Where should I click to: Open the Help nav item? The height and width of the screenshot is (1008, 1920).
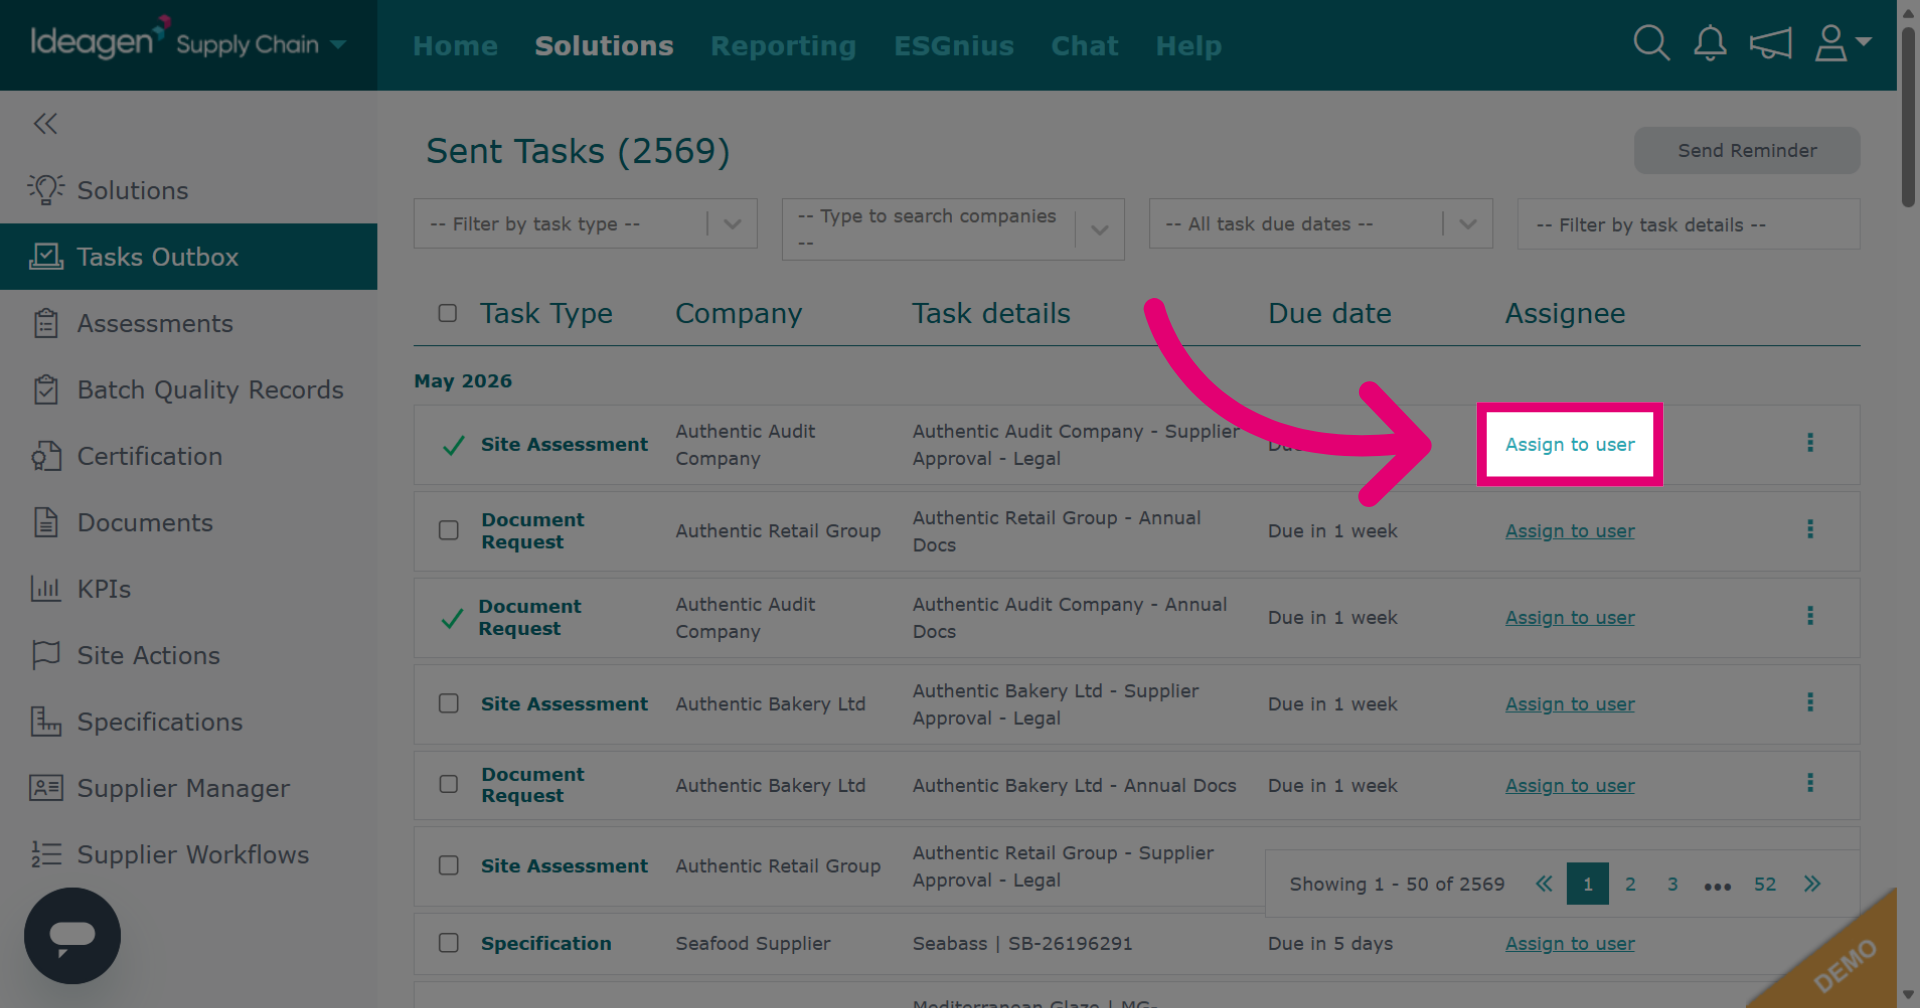click(1188, 46)
